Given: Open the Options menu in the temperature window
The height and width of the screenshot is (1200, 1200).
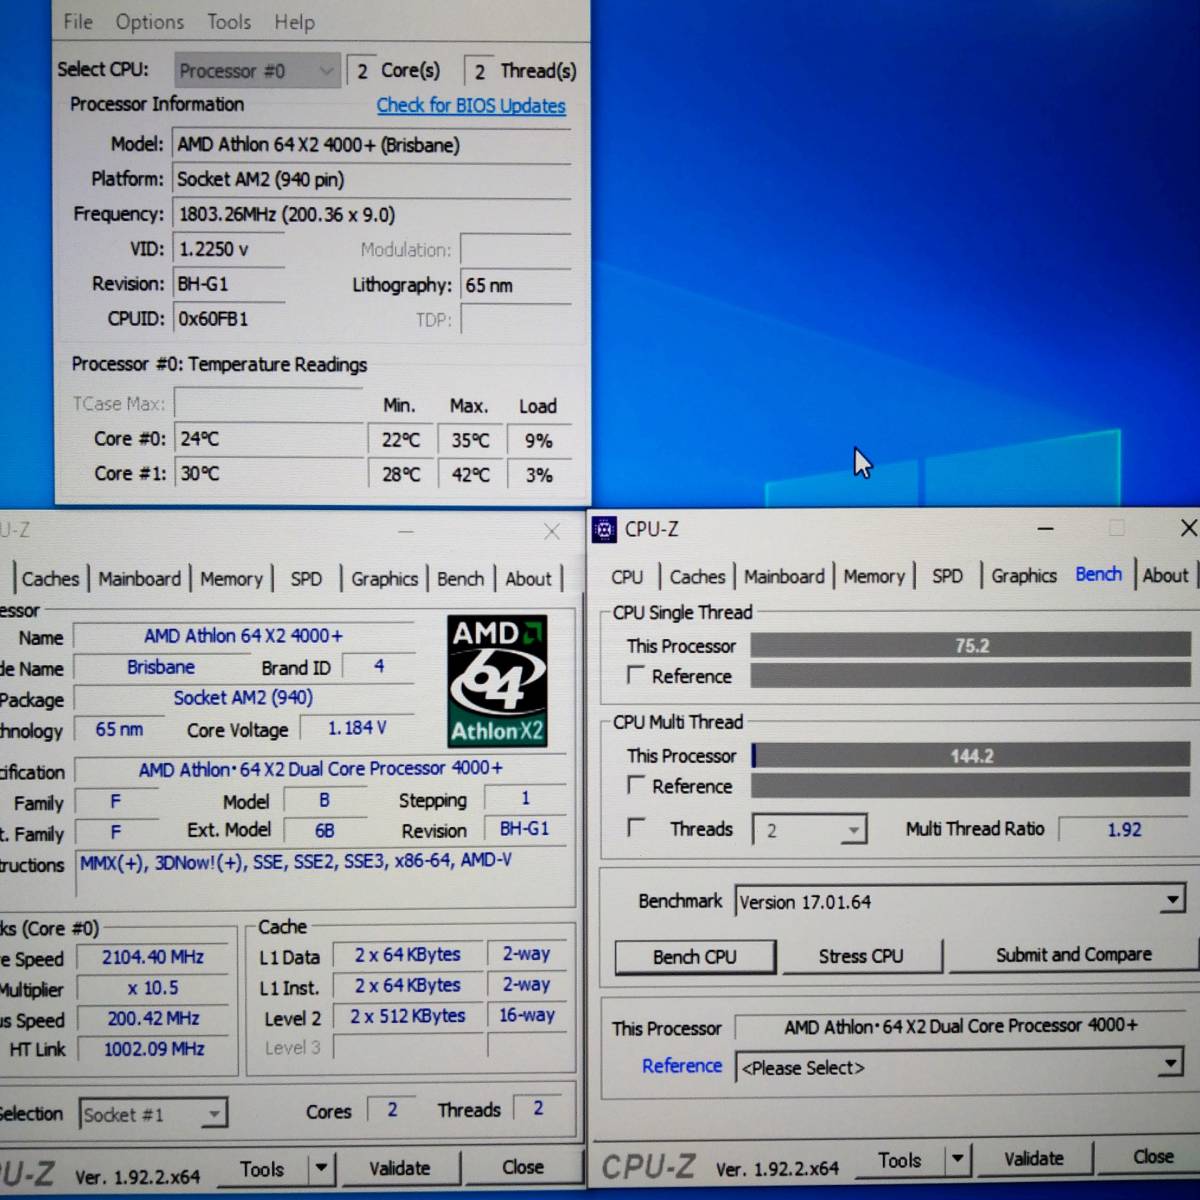Looking at the screenshot, I should coord(150,21).
